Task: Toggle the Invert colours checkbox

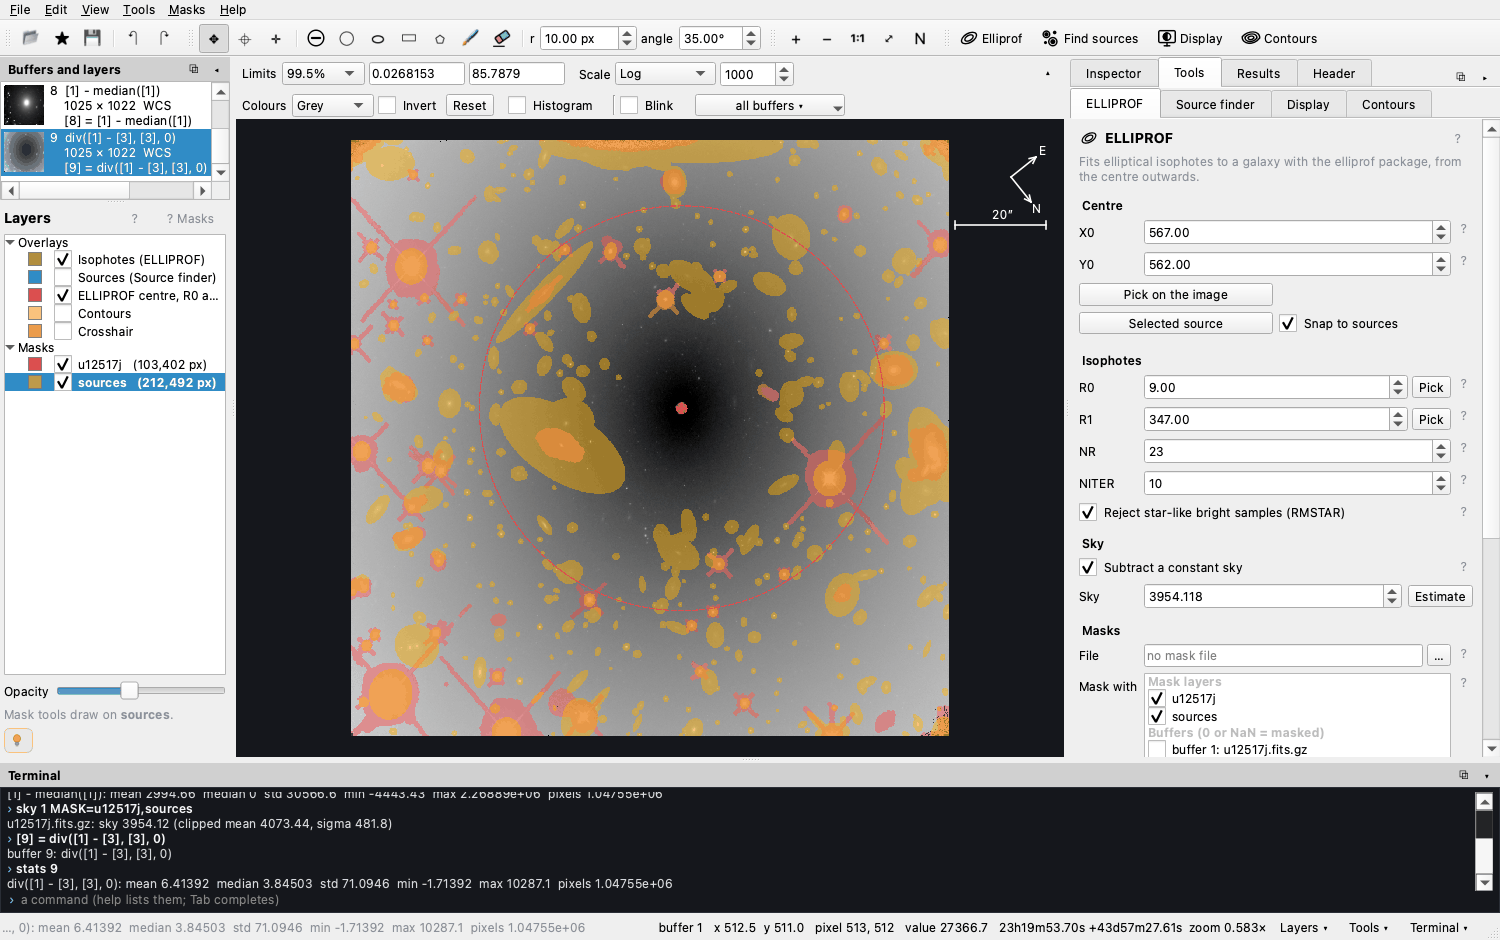Action: (387, 105)
